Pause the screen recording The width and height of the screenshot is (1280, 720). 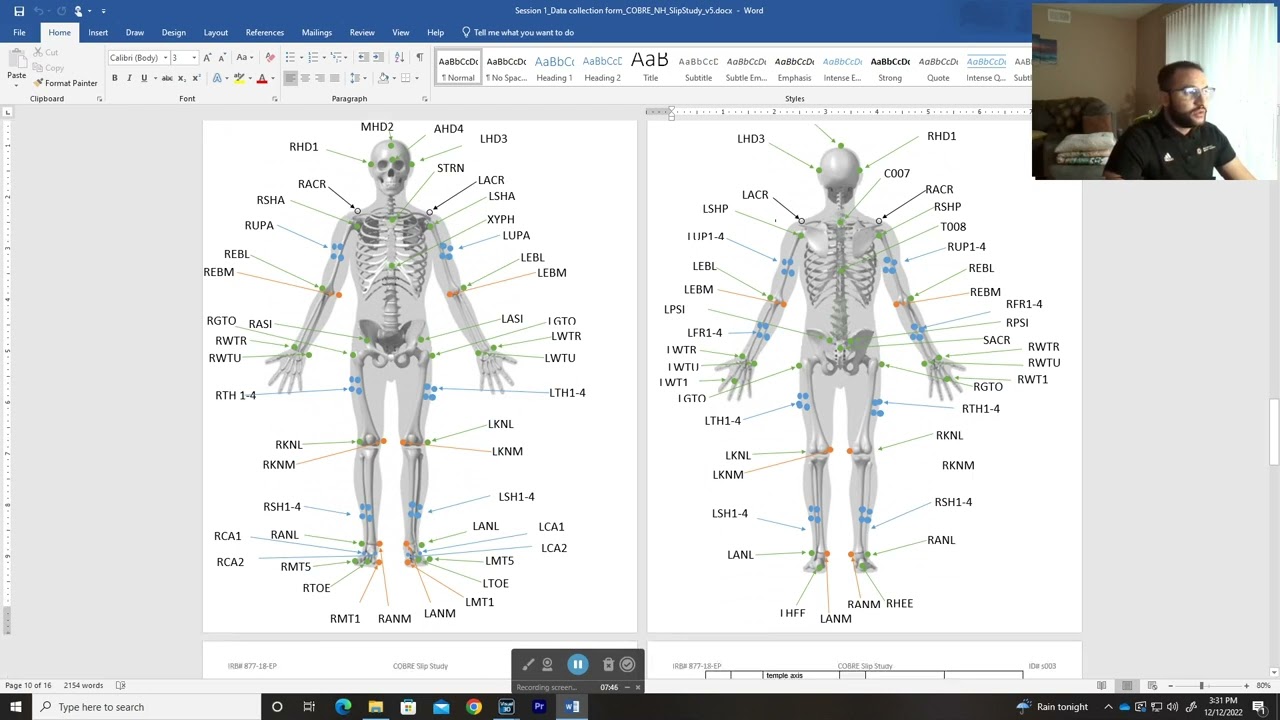pos(578,665)
